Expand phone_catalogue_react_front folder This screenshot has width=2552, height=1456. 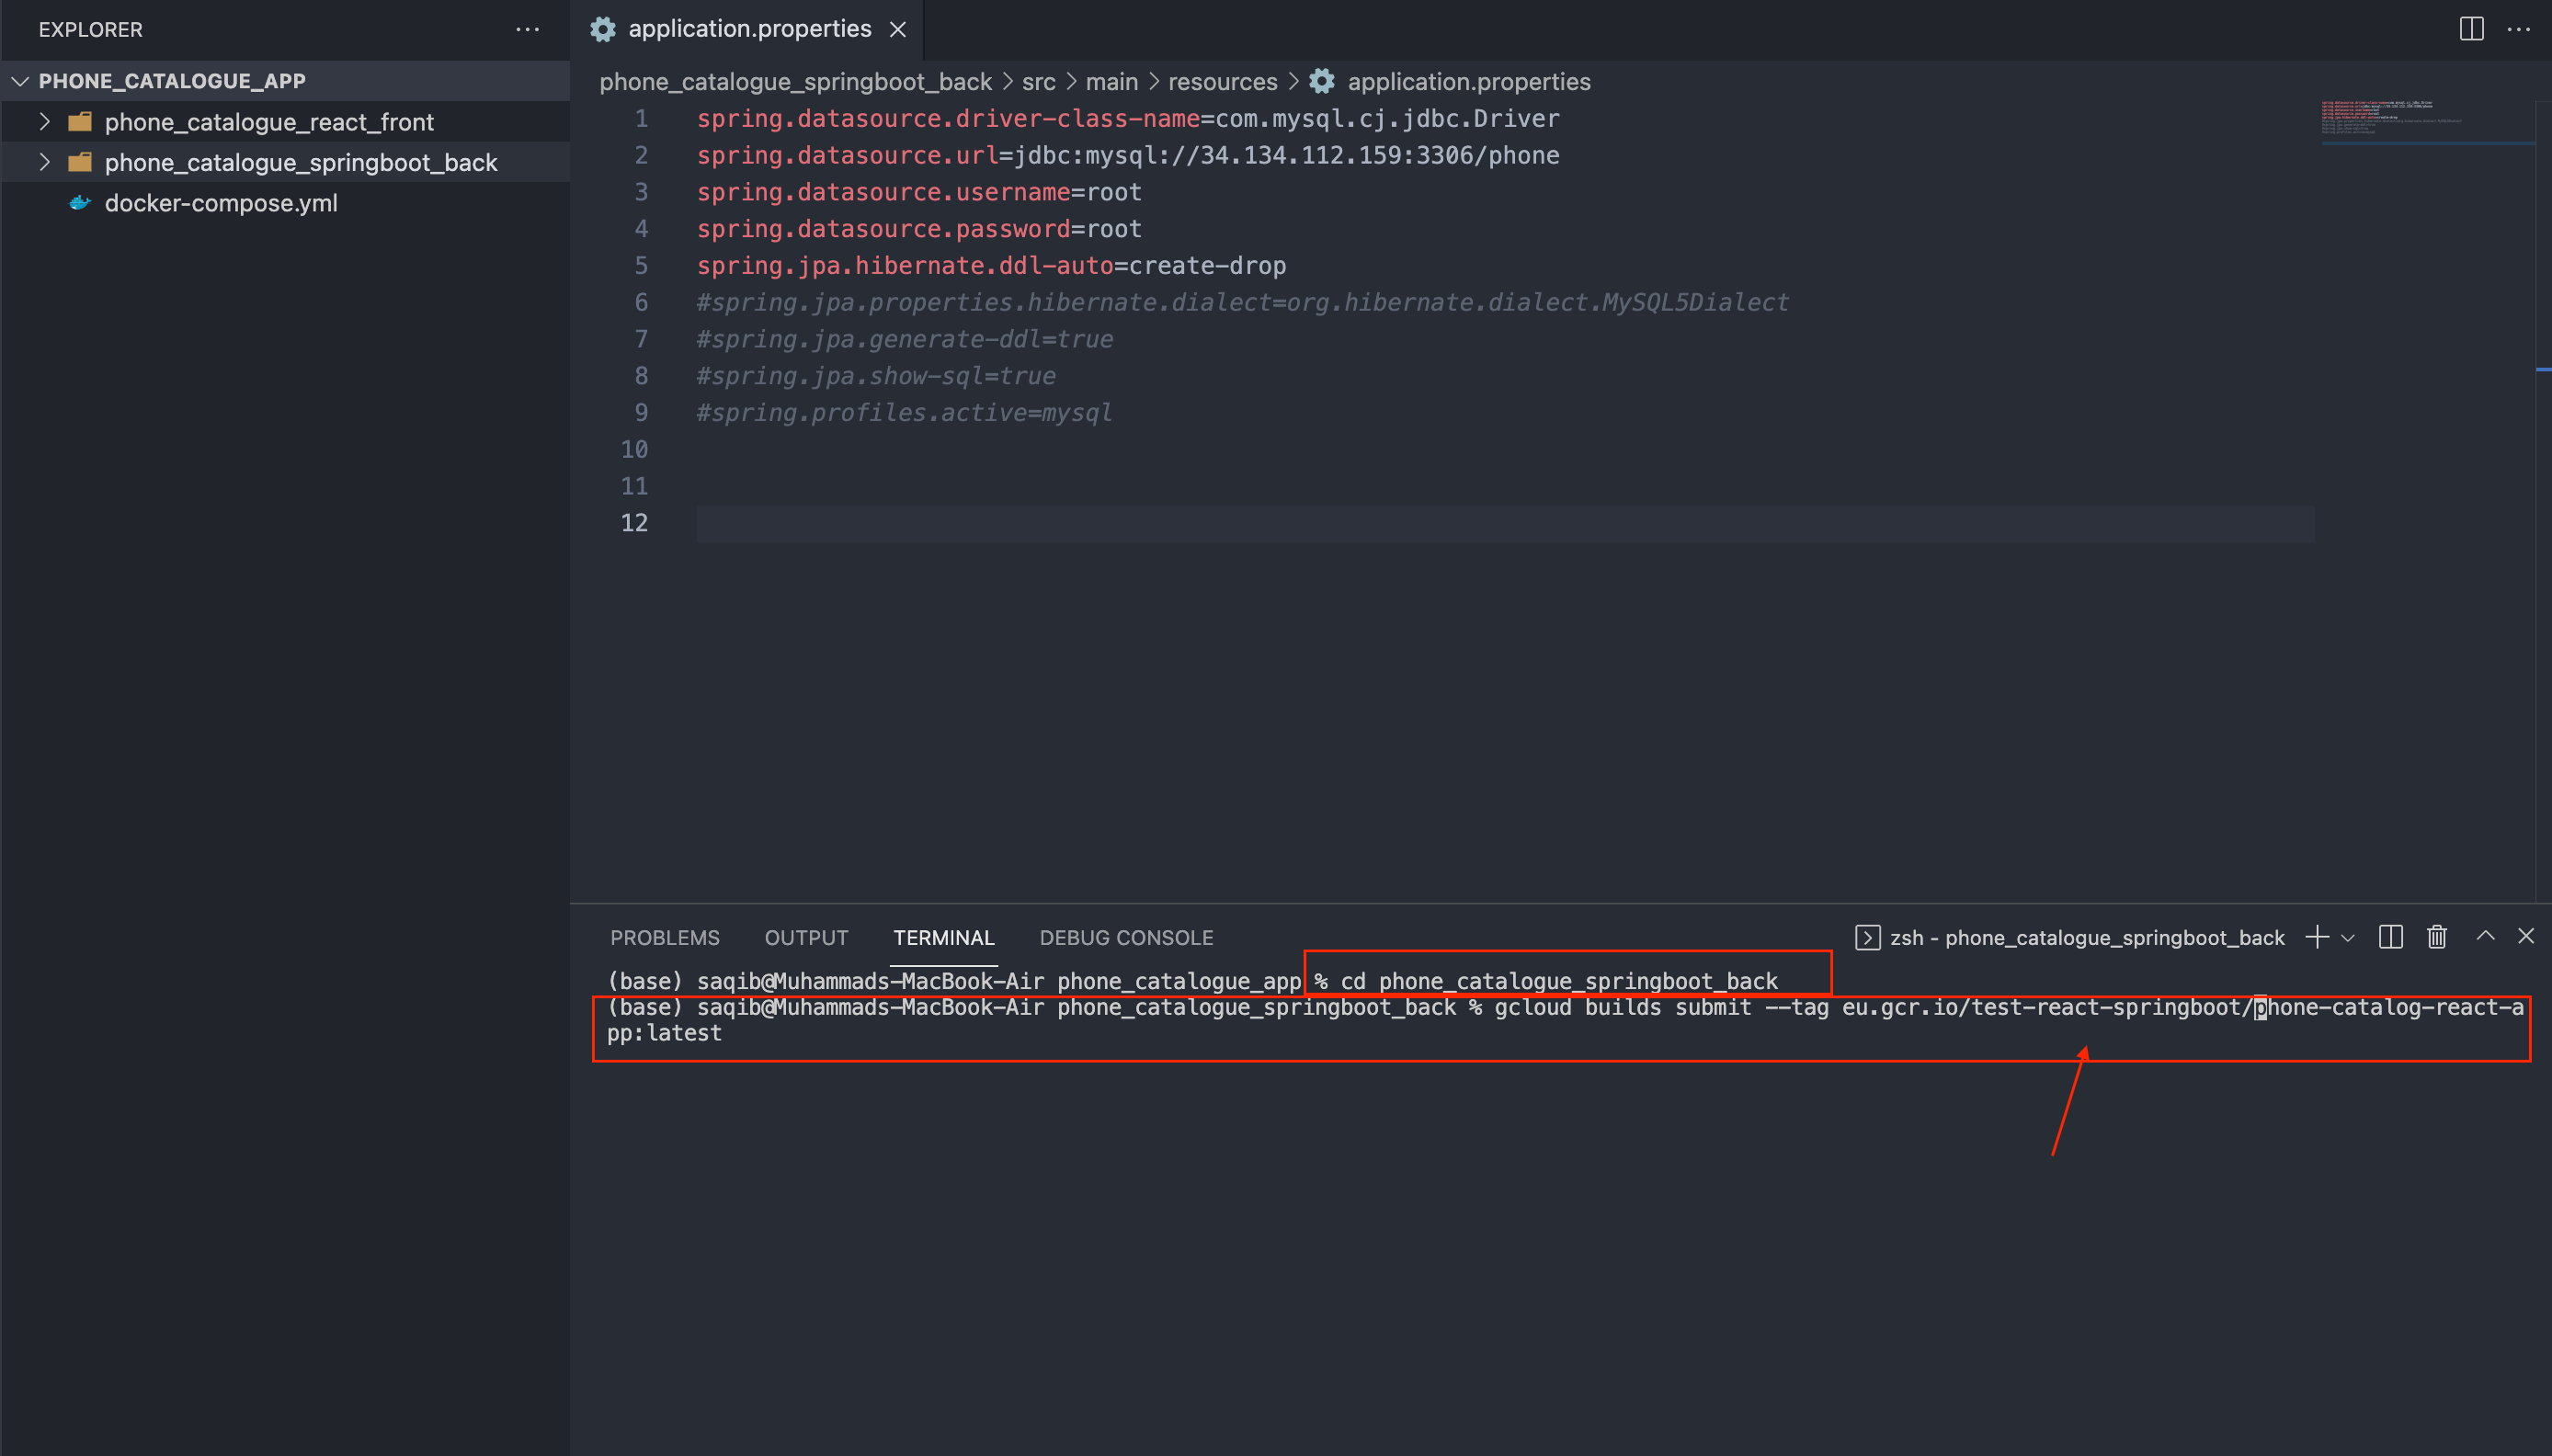(x=44, y=122)
